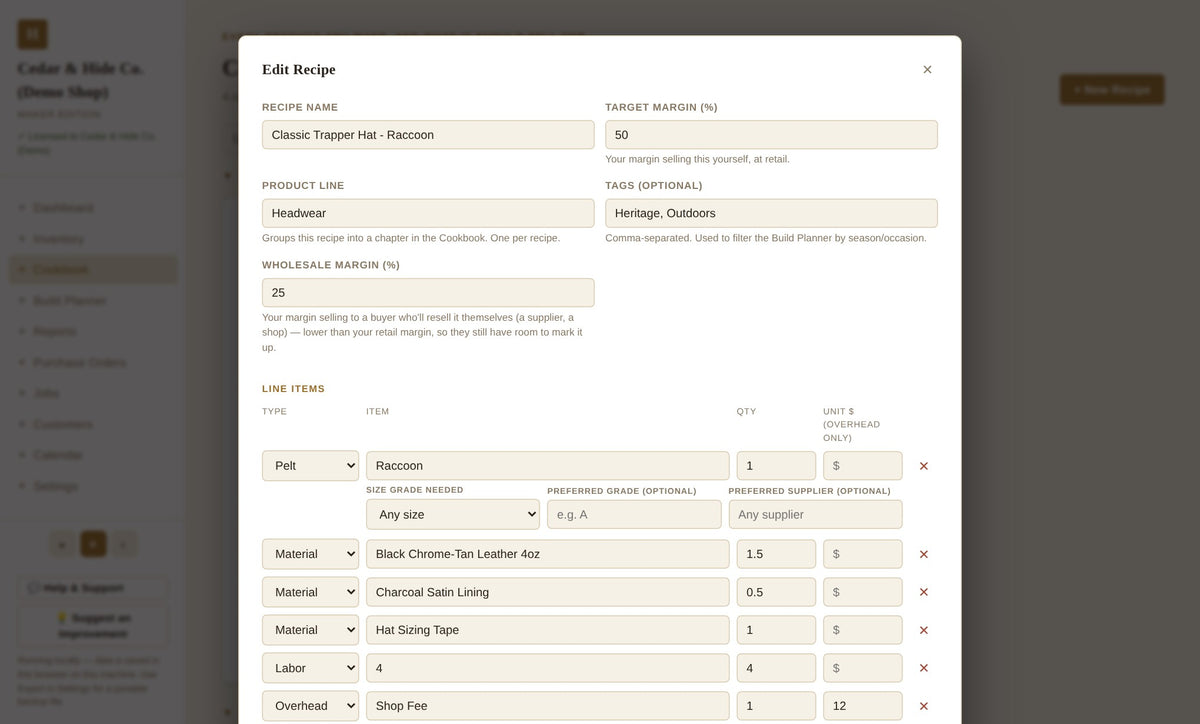
Task: Edit the Shop Fee quantity field
Action: point(776,706)
